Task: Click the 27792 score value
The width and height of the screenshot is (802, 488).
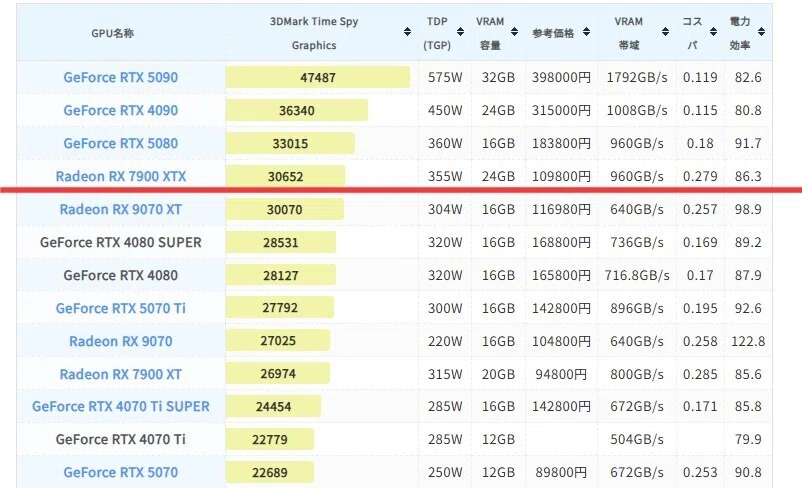Action: 280,307
